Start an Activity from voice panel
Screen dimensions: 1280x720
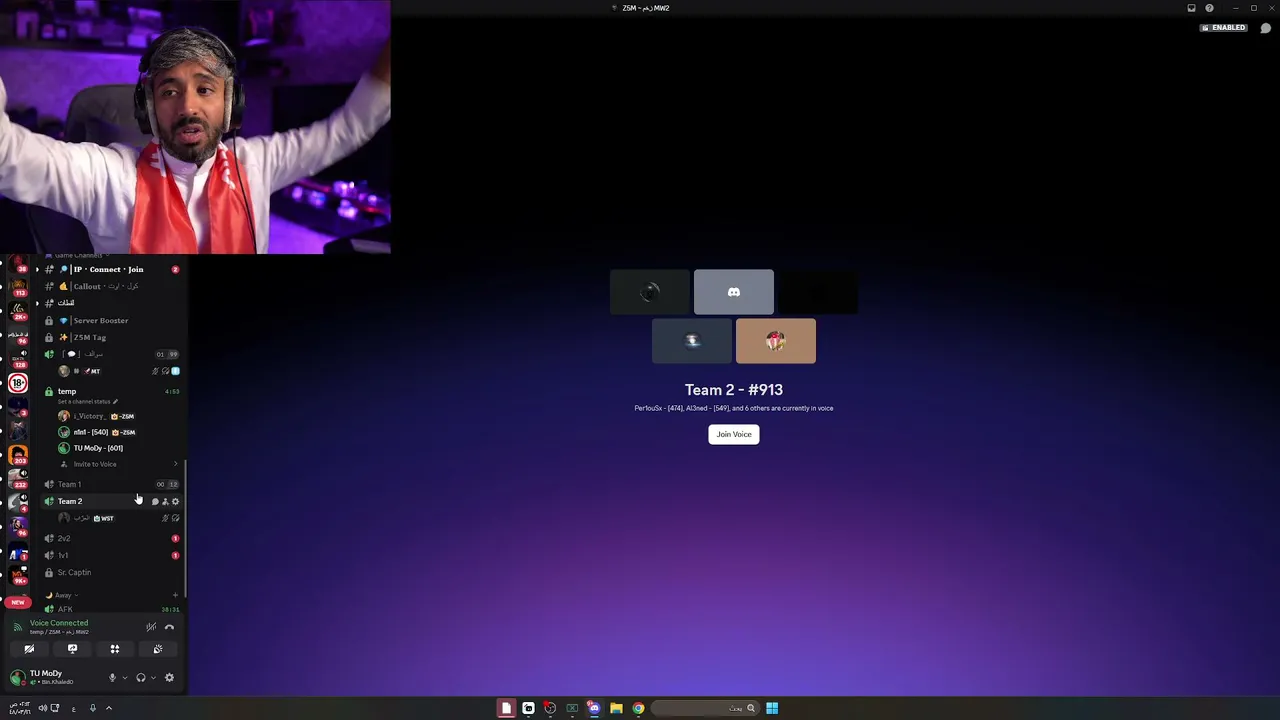115,649
